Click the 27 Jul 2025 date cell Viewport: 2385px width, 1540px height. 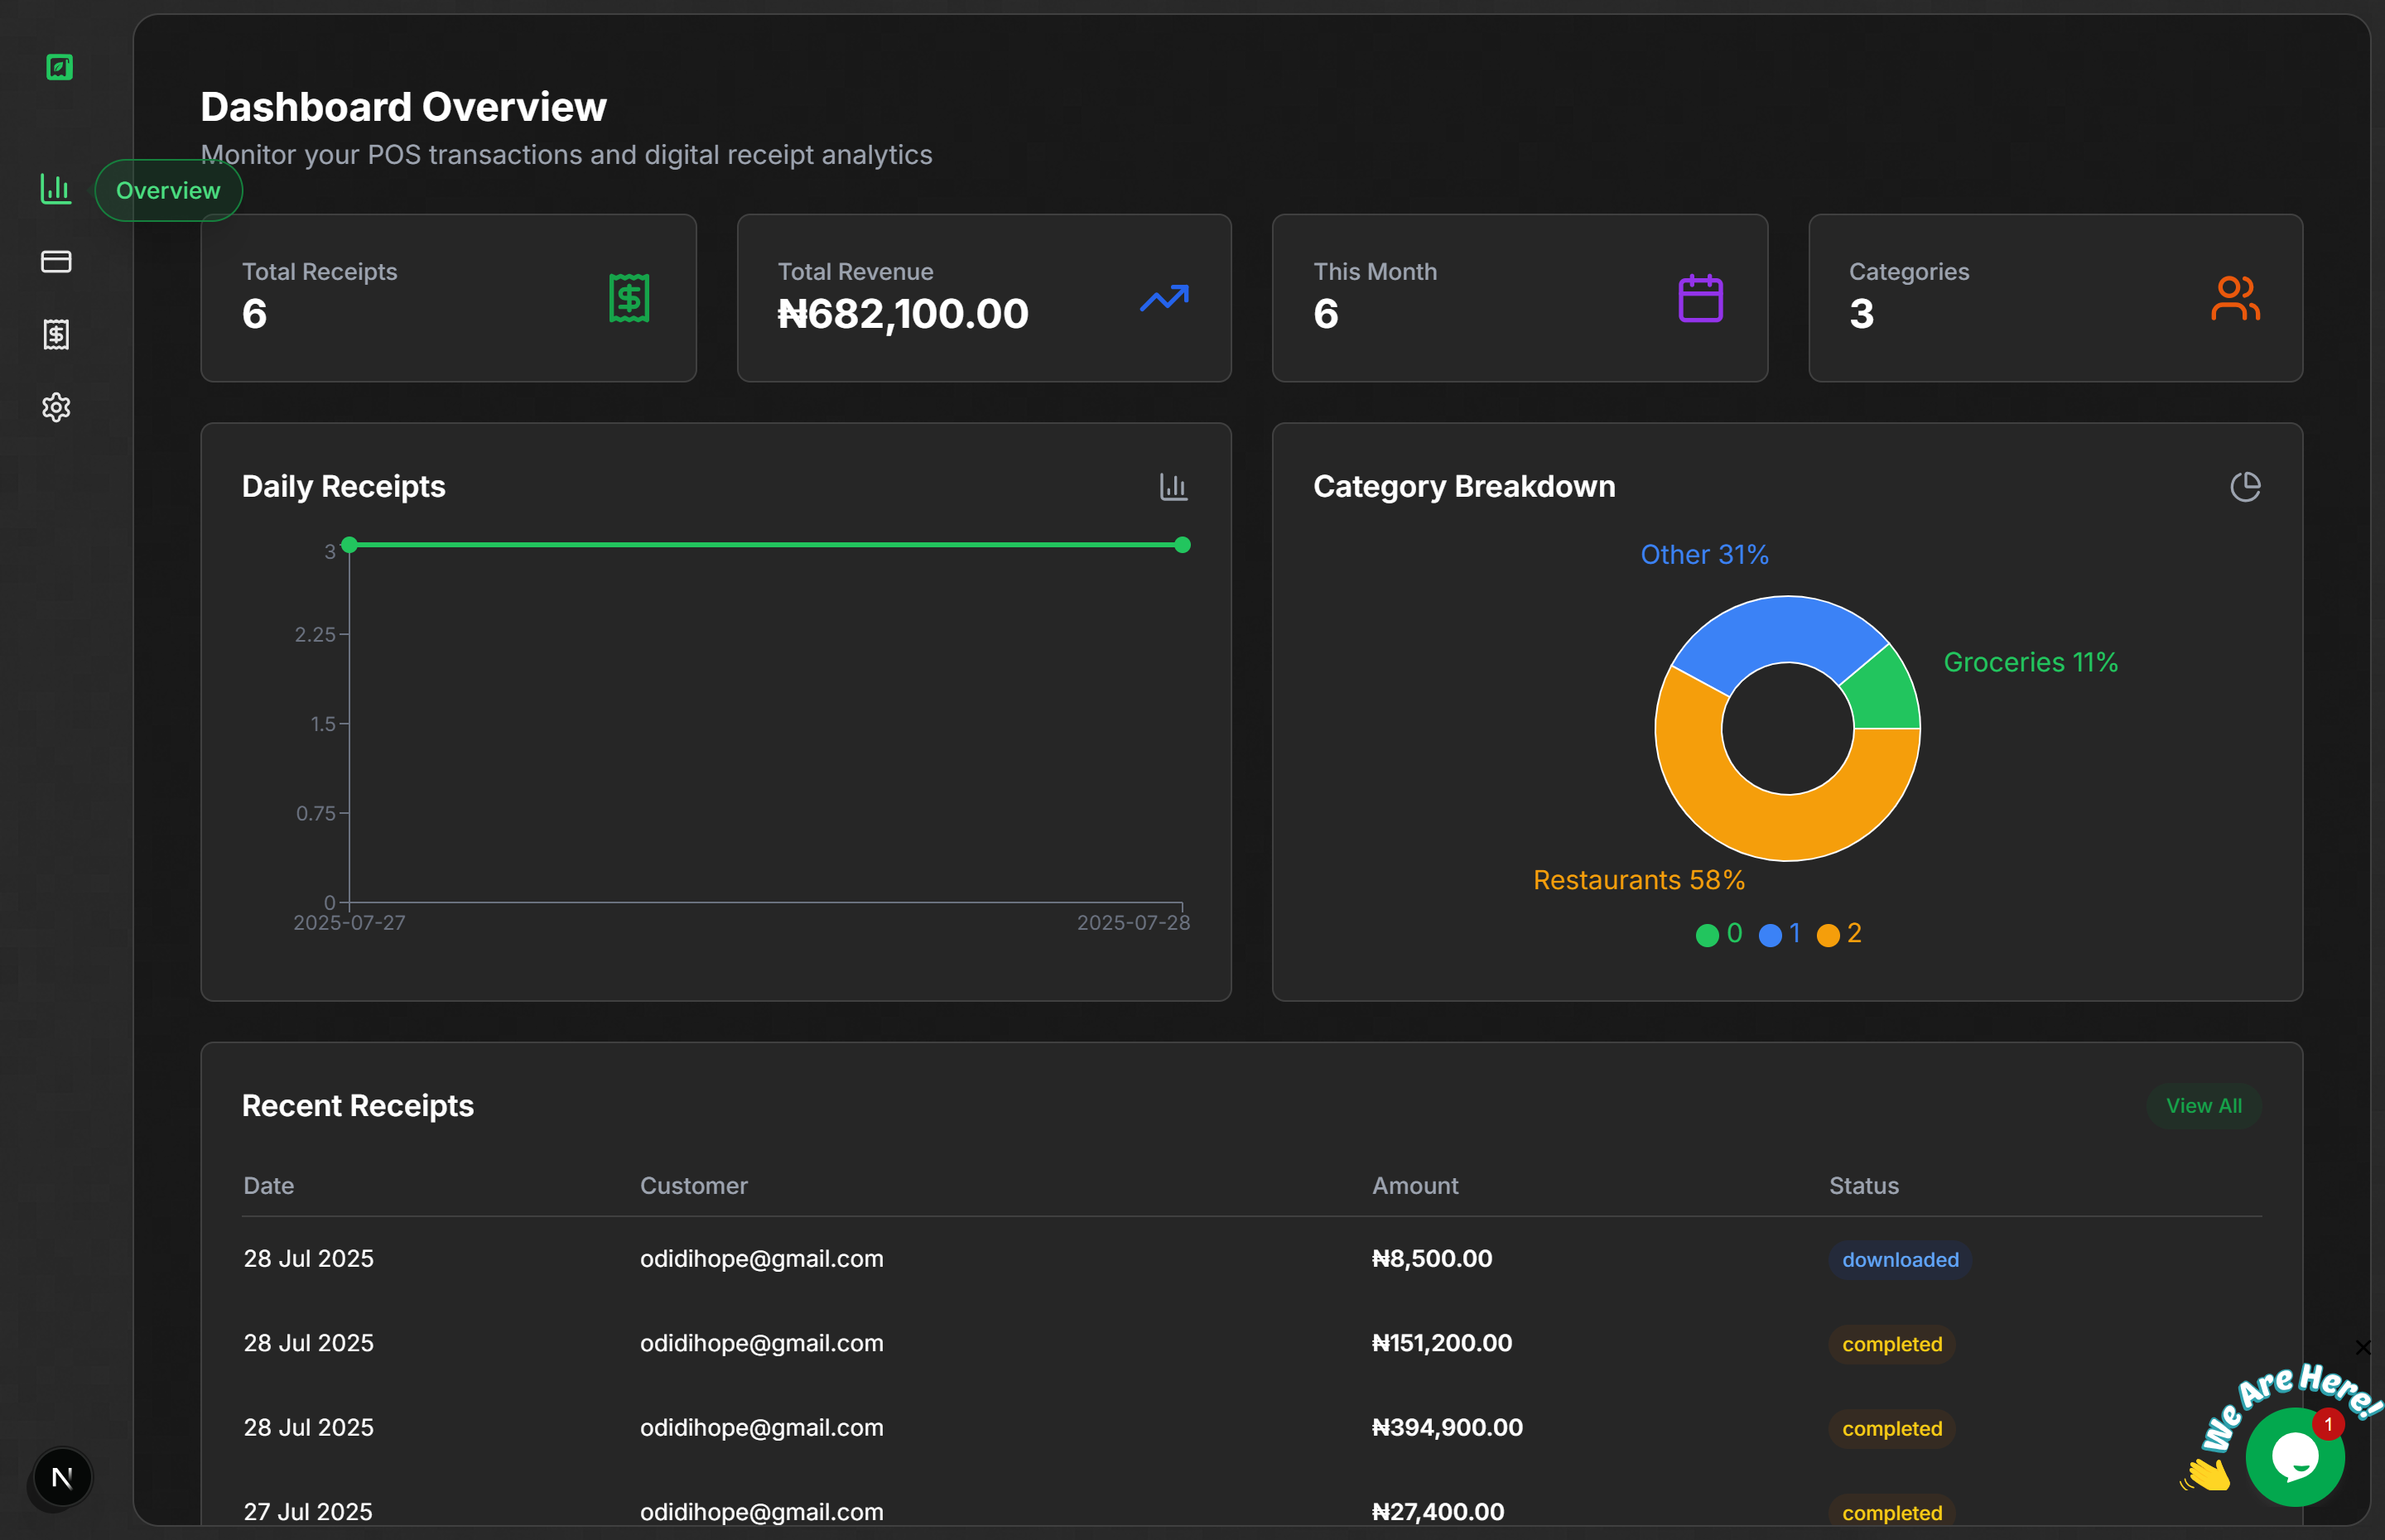coord(308,1512)
